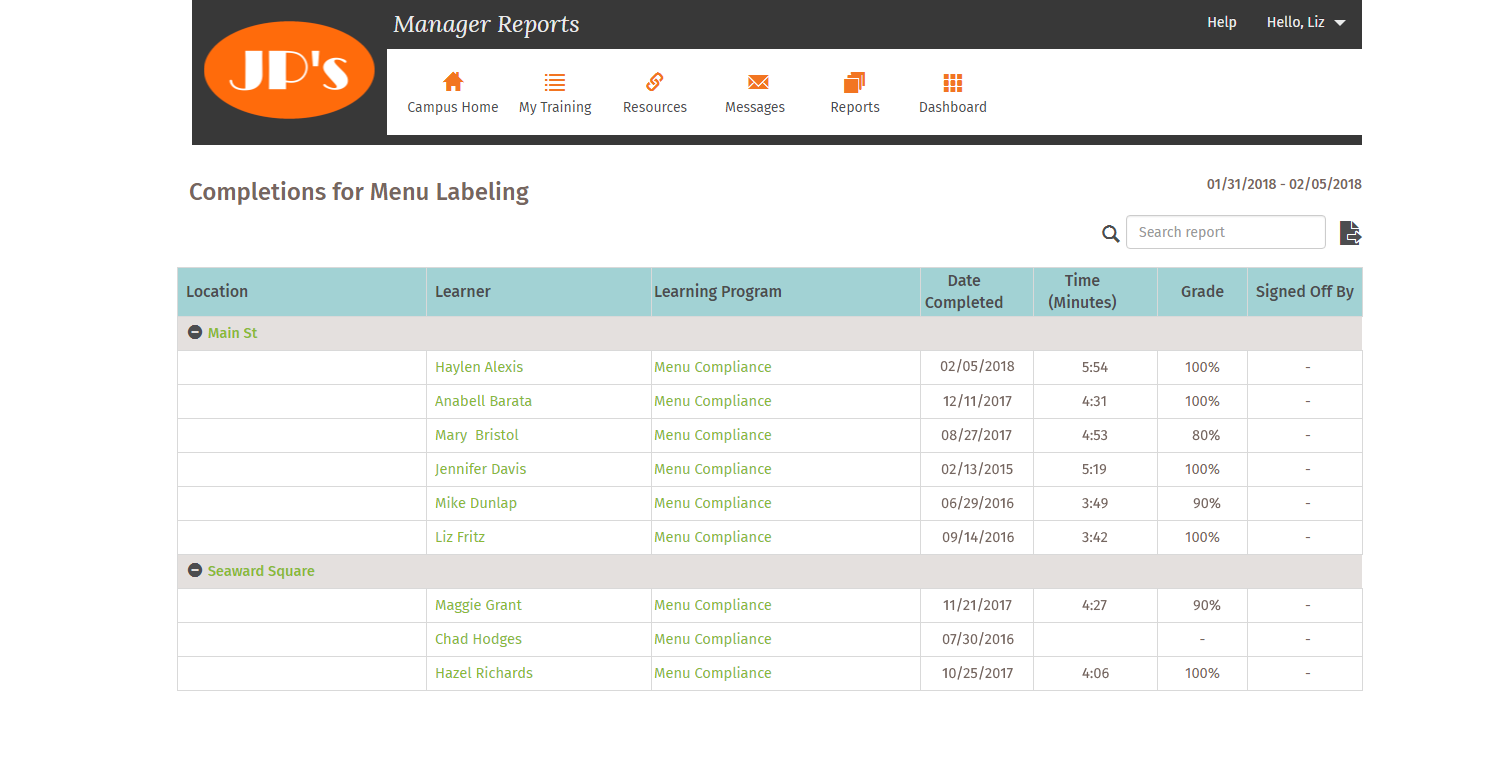Viewport: 1490px width, 774px height.
Task: Open the Main St location link
Action: [232, 333]
